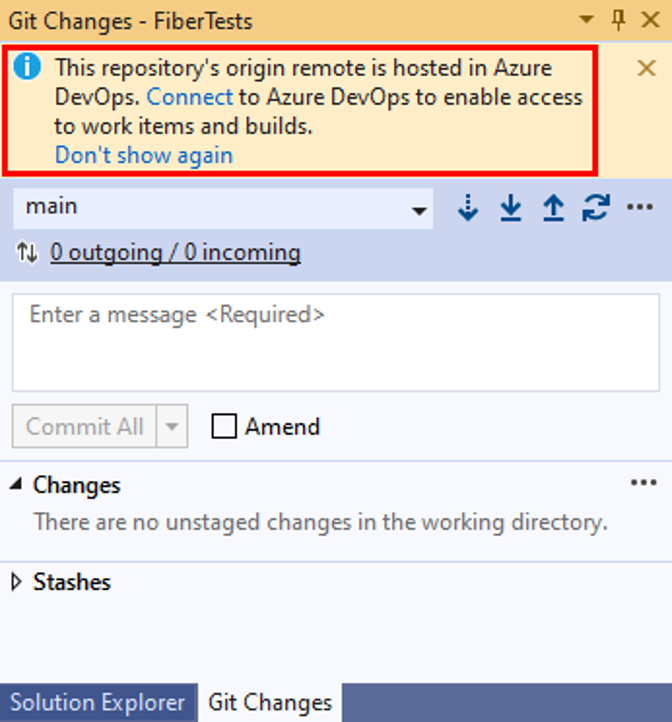This screenshot has height=722, width=672.
Task: Click the pin auto-hide icon
Action: coord(618,19)
